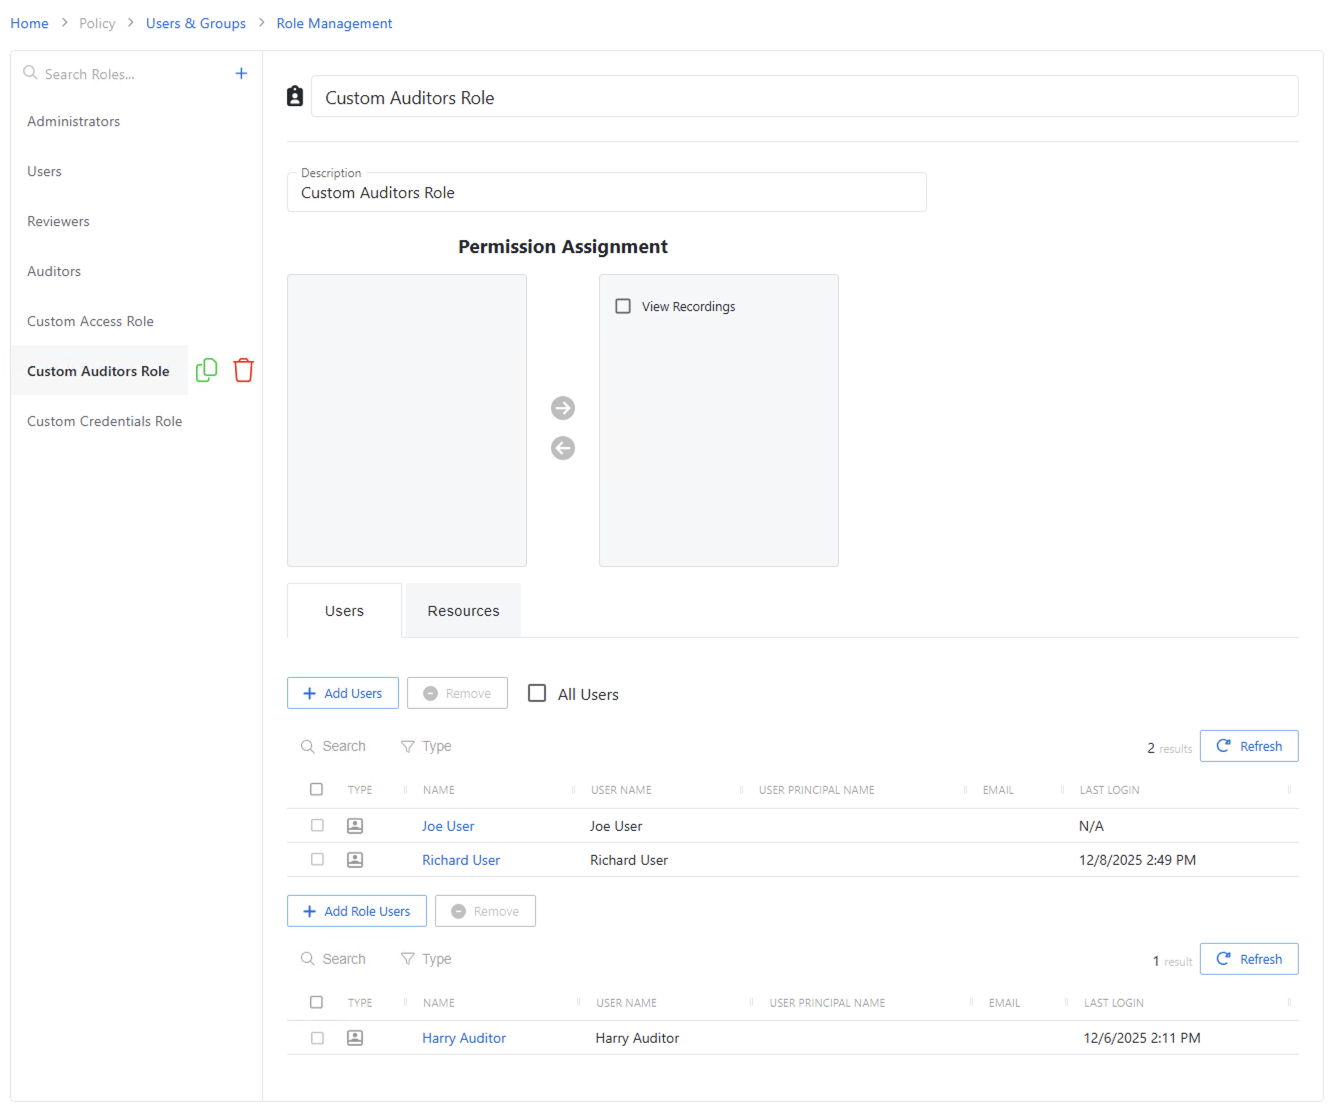This screenshot has height=1110, width=1339.
Task: Click the user account icon beside Richard User
Action: click(x=354, y=859)
